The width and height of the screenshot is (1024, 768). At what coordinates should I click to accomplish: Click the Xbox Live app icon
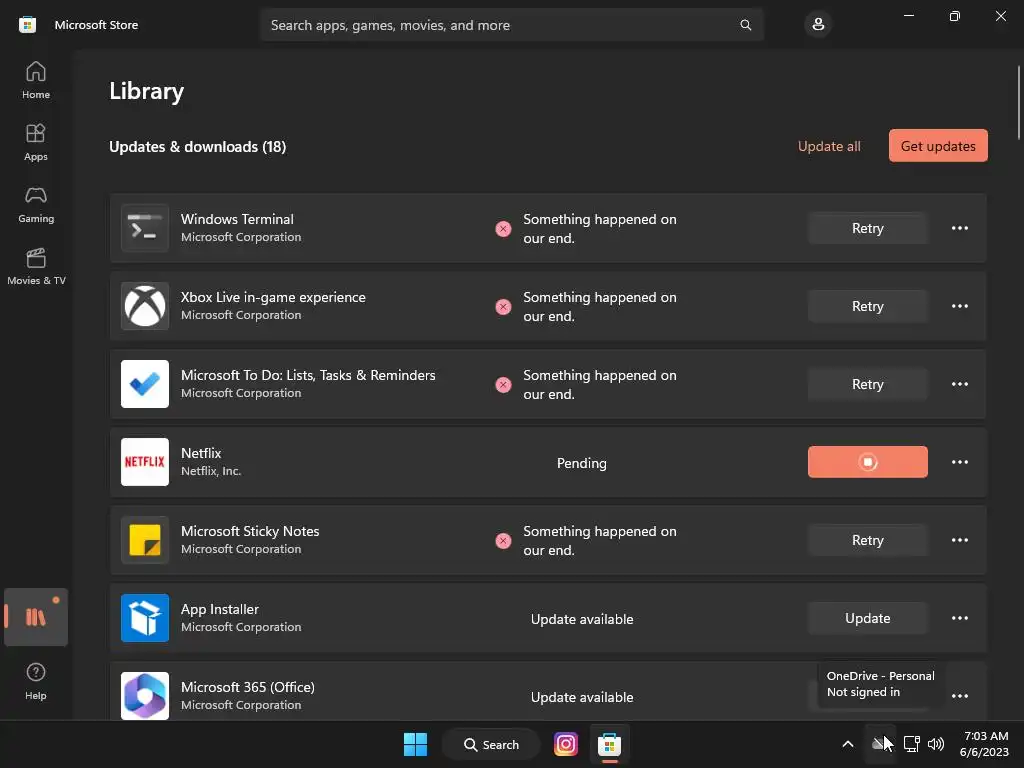tap(145, 306)
